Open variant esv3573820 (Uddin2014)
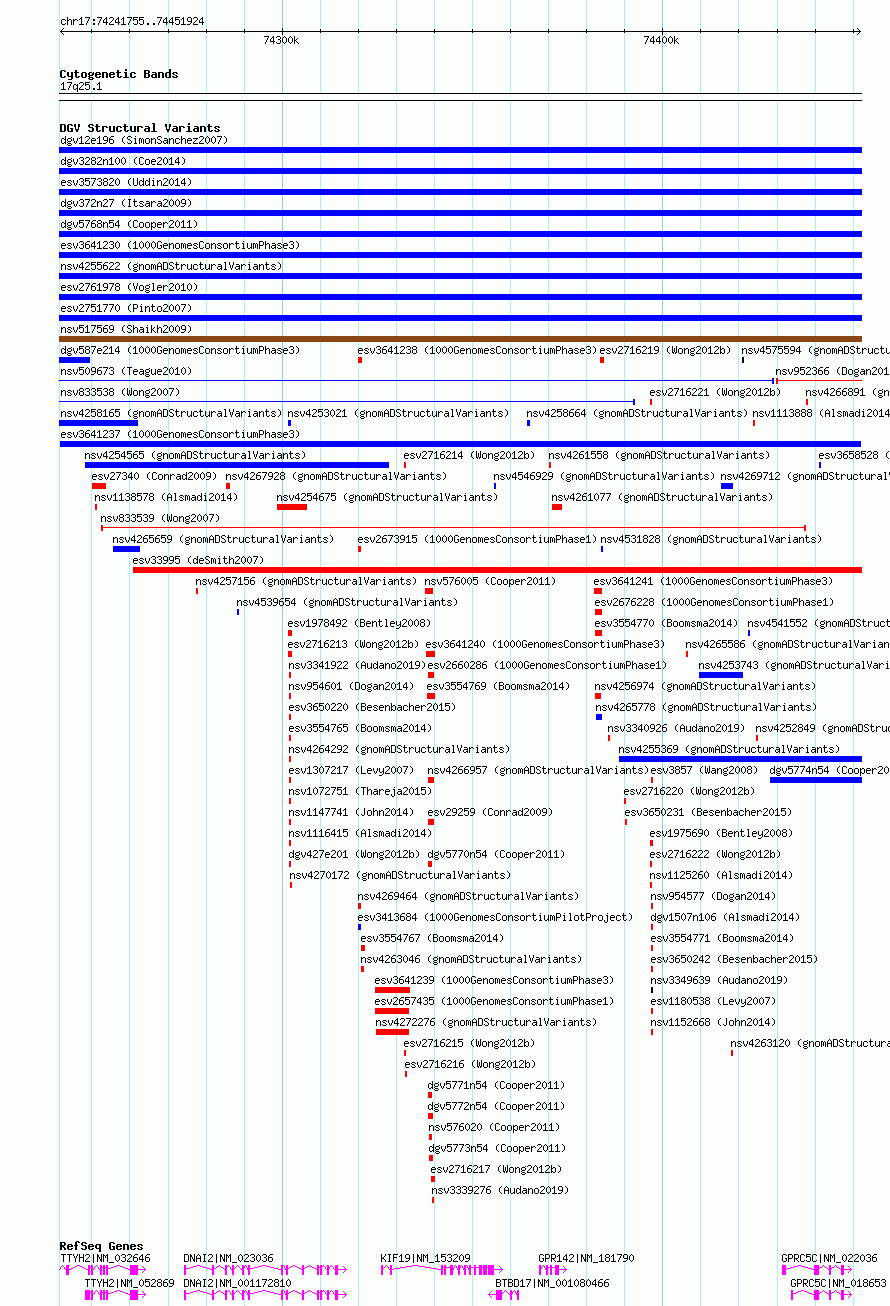 tap(126, 182)
